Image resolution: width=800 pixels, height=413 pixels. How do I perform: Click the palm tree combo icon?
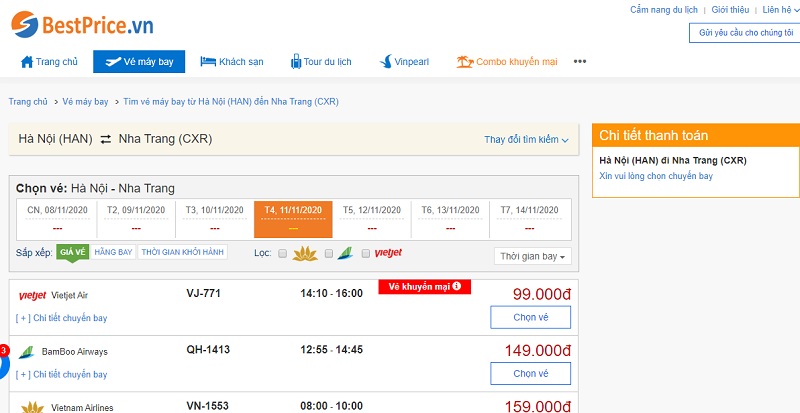465,62
